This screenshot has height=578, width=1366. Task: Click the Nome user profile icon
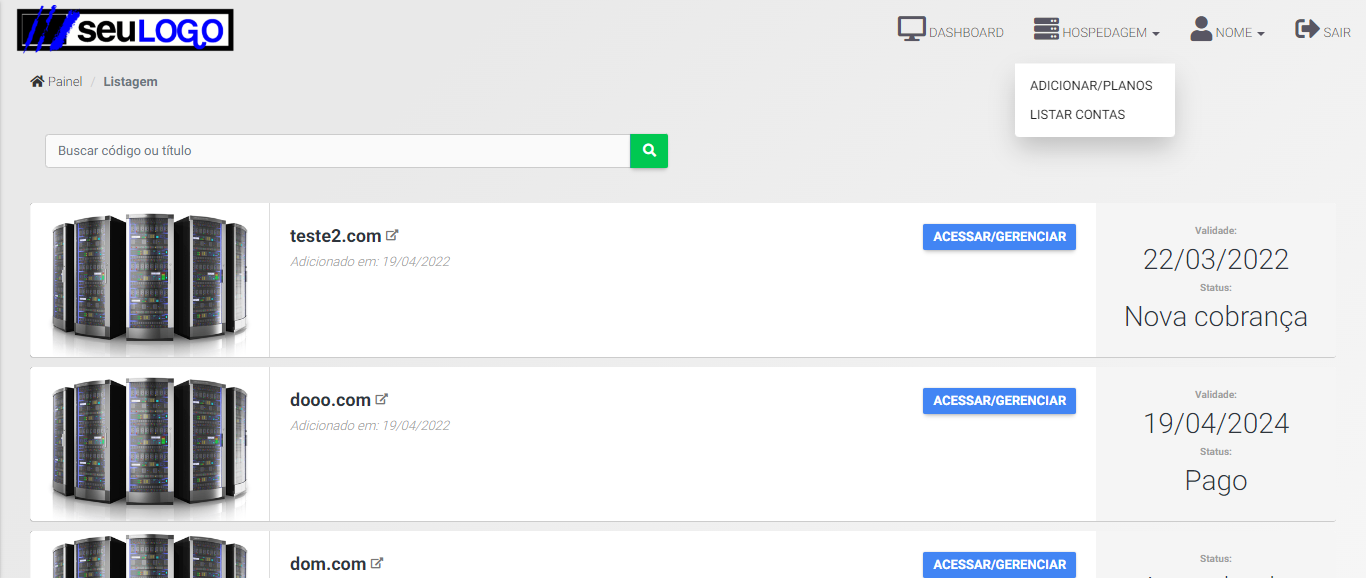1201,30
